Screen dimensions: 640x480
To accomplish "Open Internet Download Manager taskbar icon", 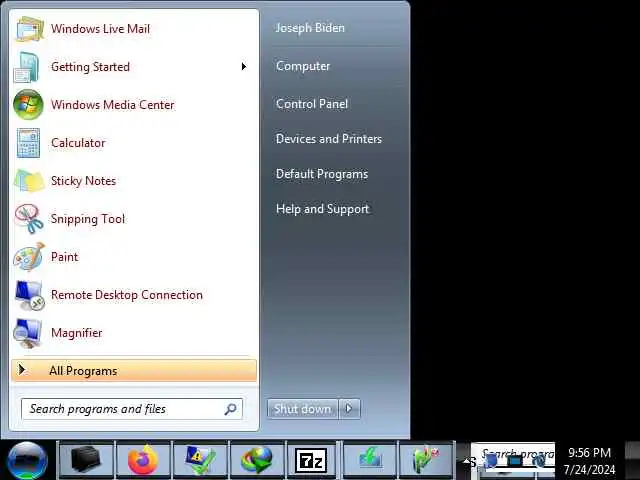I will pyautogui.click(x=257, y=460).
